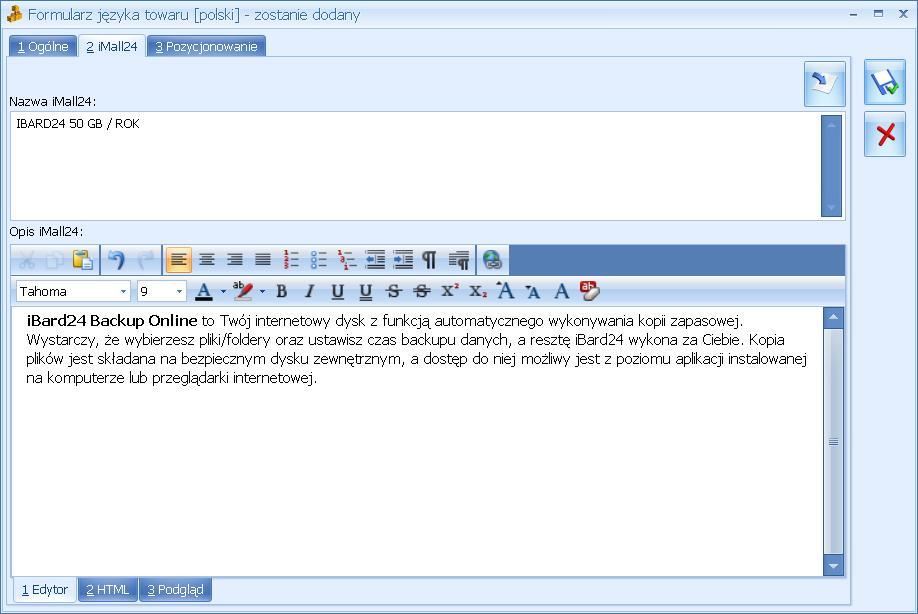
Task: Open font dialog with A icon
Action: coord(561,291)
